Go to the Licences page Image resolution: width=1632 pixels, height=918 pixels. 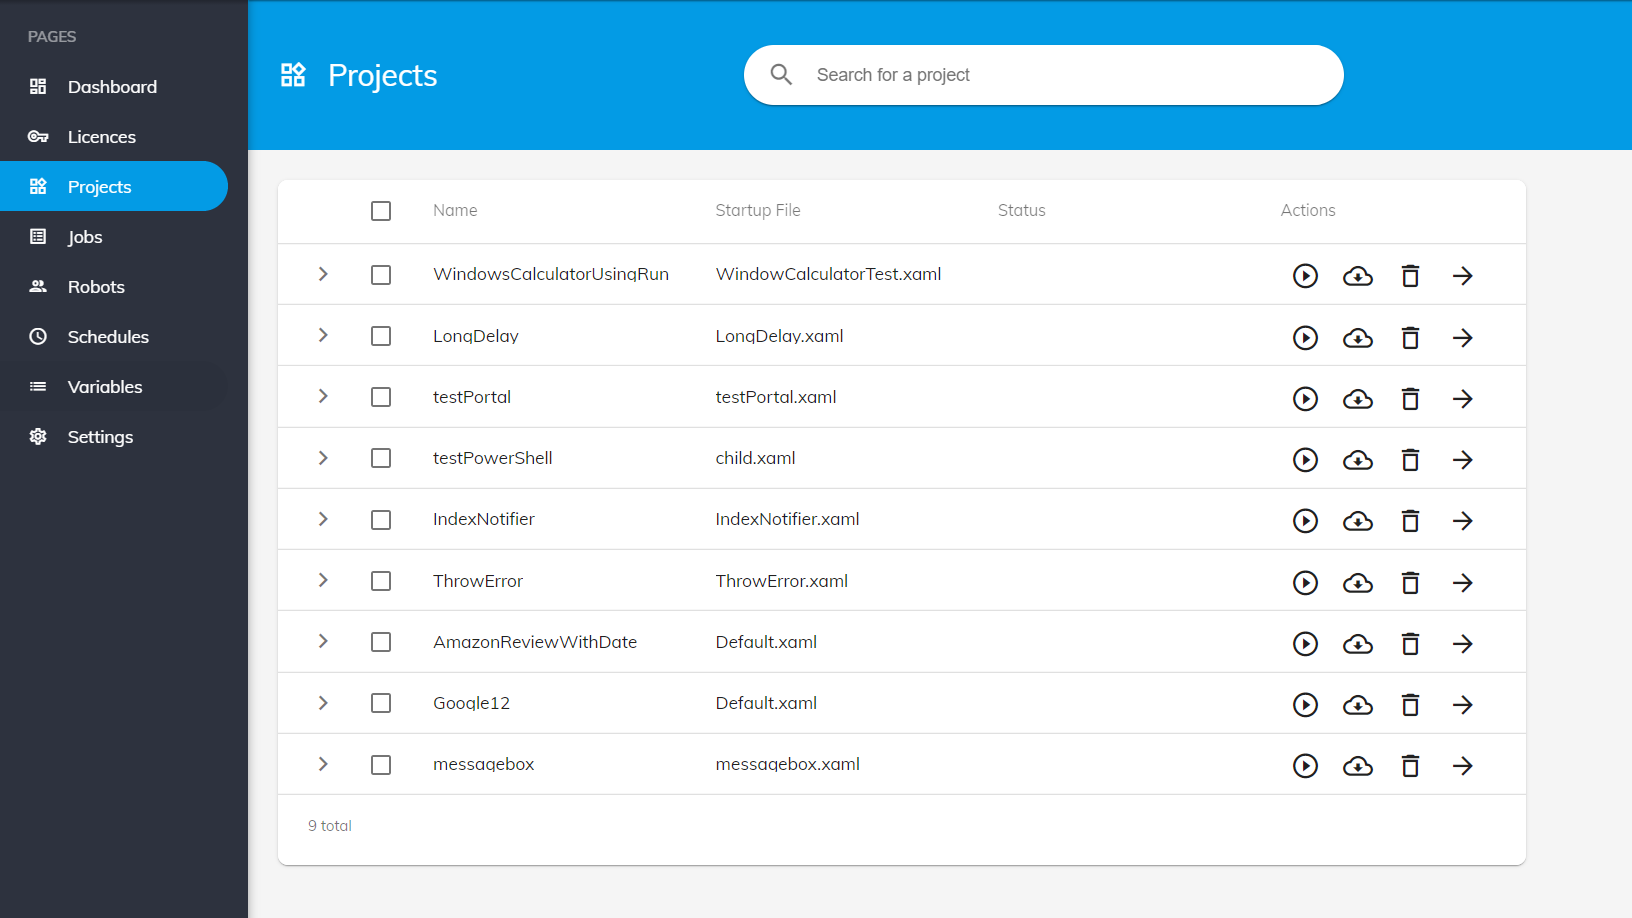tap(114, 137)
